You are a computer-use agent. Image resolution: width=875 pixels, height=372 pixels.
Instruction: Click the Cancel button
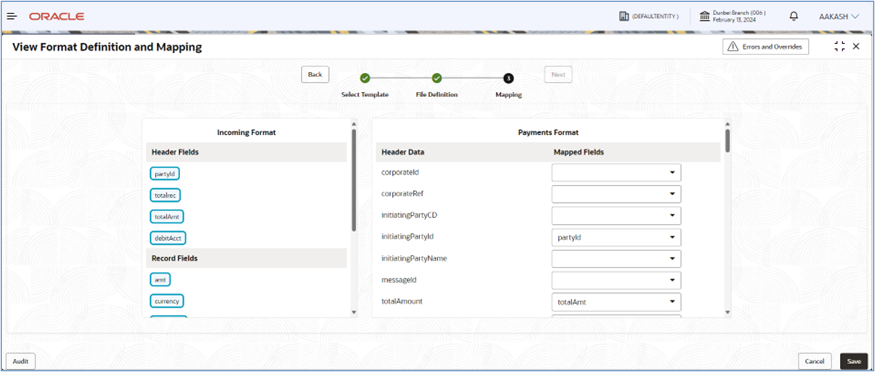pyautogui.click(x=815, y=361)
